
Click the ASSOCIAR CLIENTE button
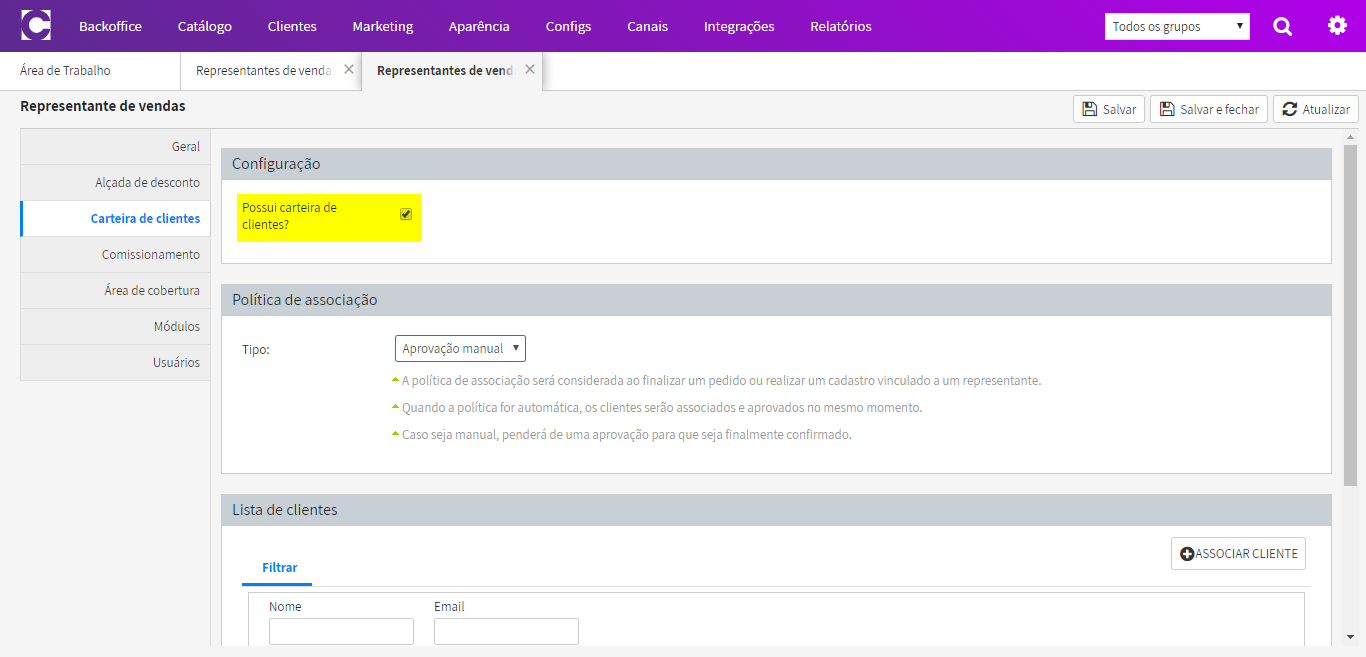click(x=1238, y=553)
